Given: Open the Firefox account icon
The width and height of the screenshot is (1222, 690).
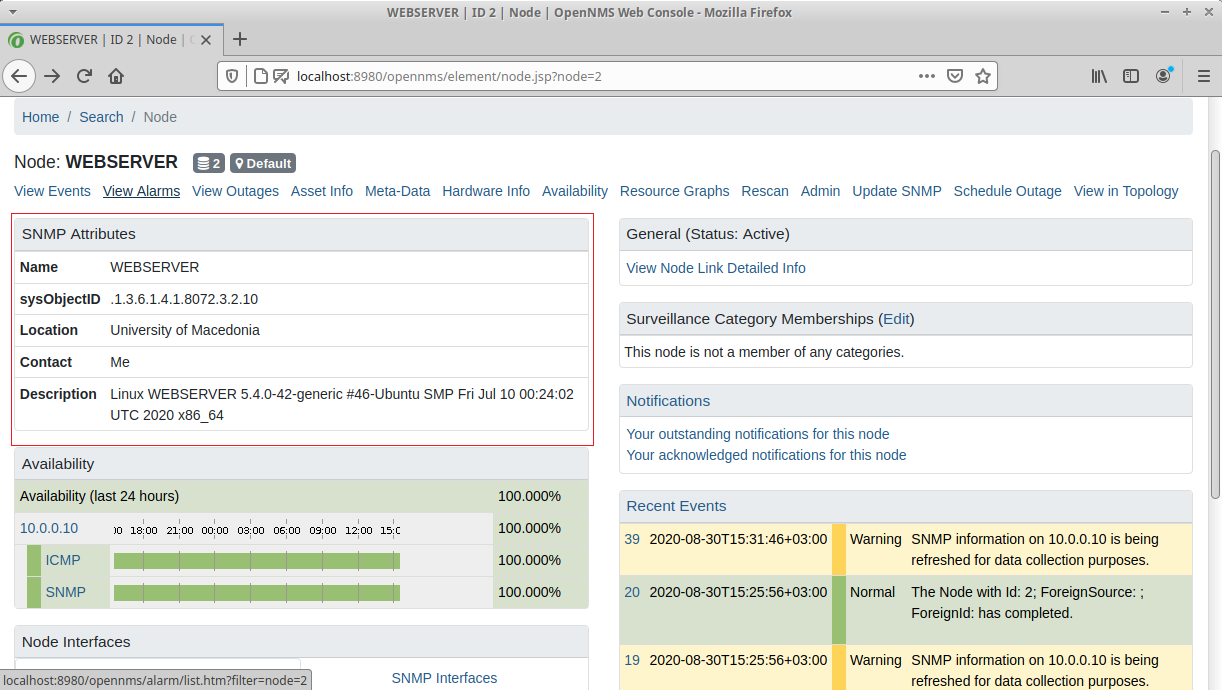Looking at the screenshot, I should point(1164,76).
